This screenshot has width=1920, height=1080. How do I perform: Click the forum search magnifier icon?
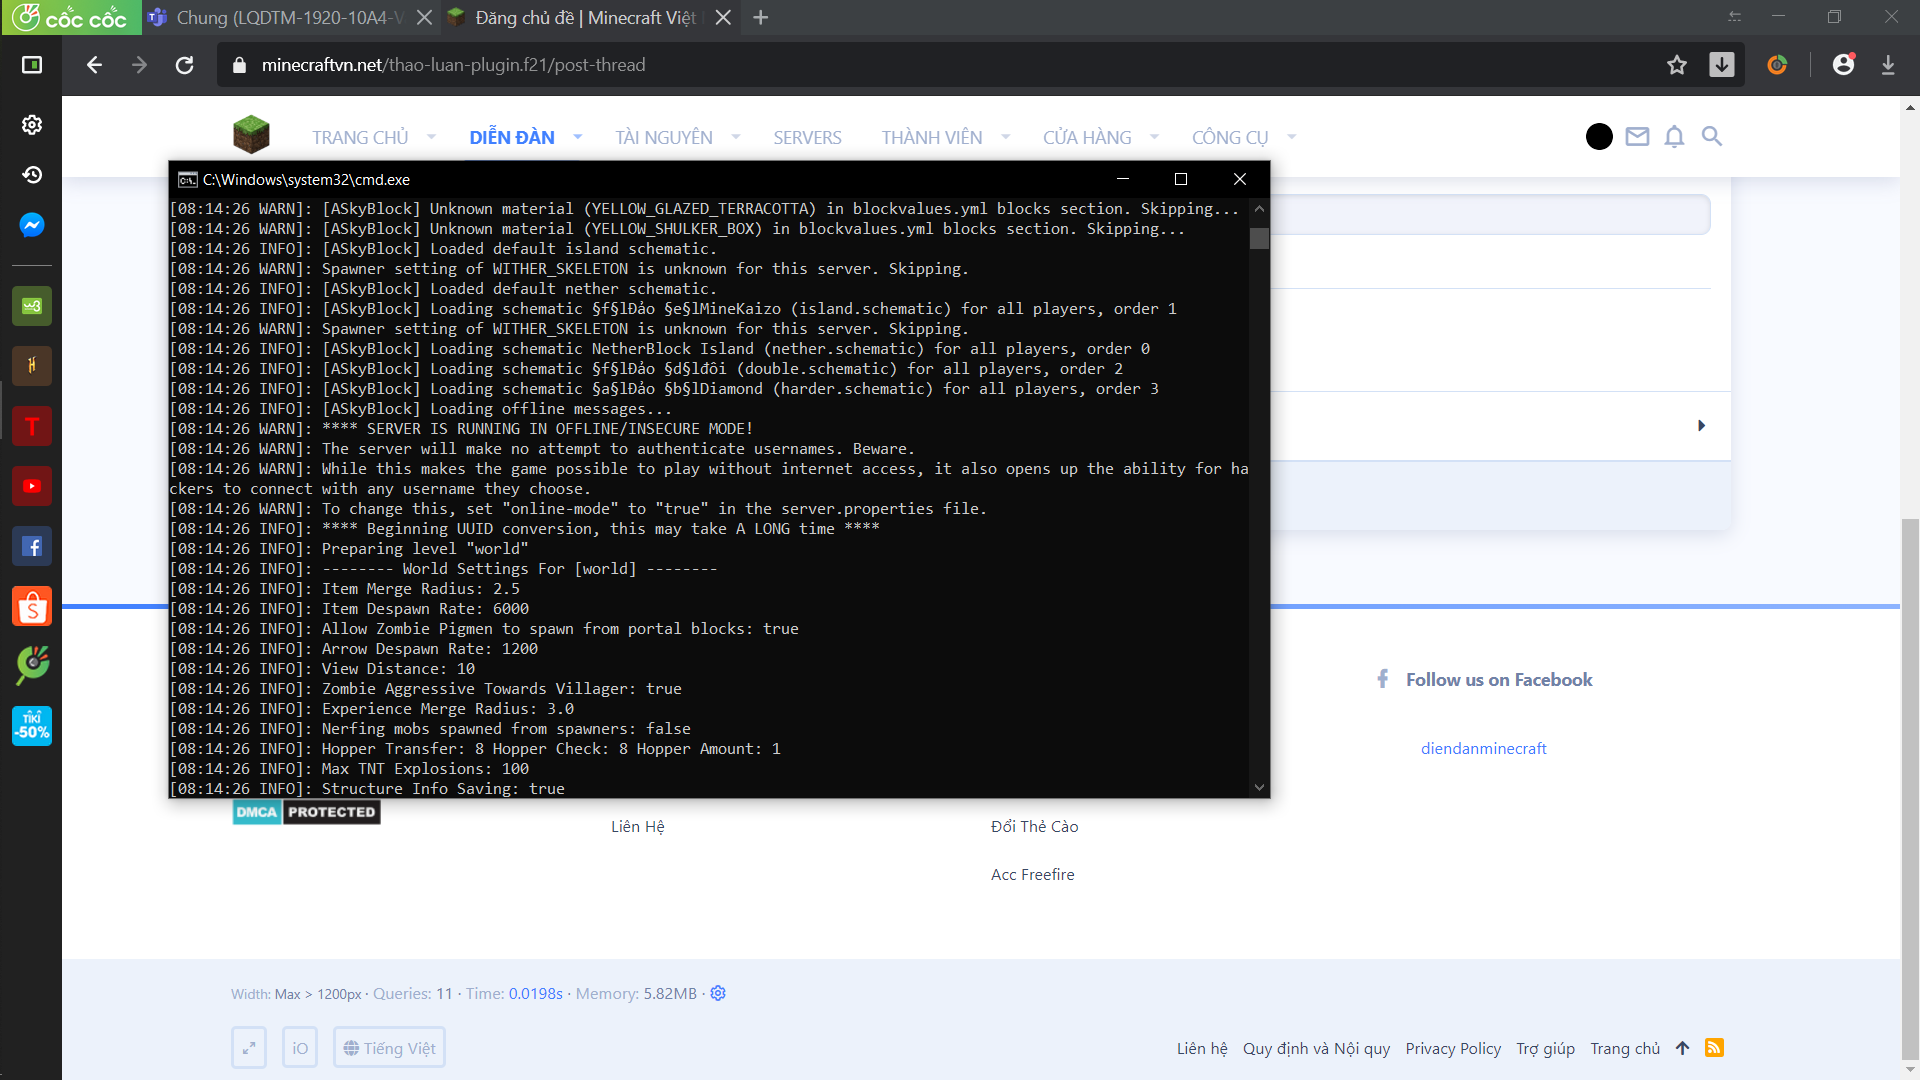[x=1712, y=136]
